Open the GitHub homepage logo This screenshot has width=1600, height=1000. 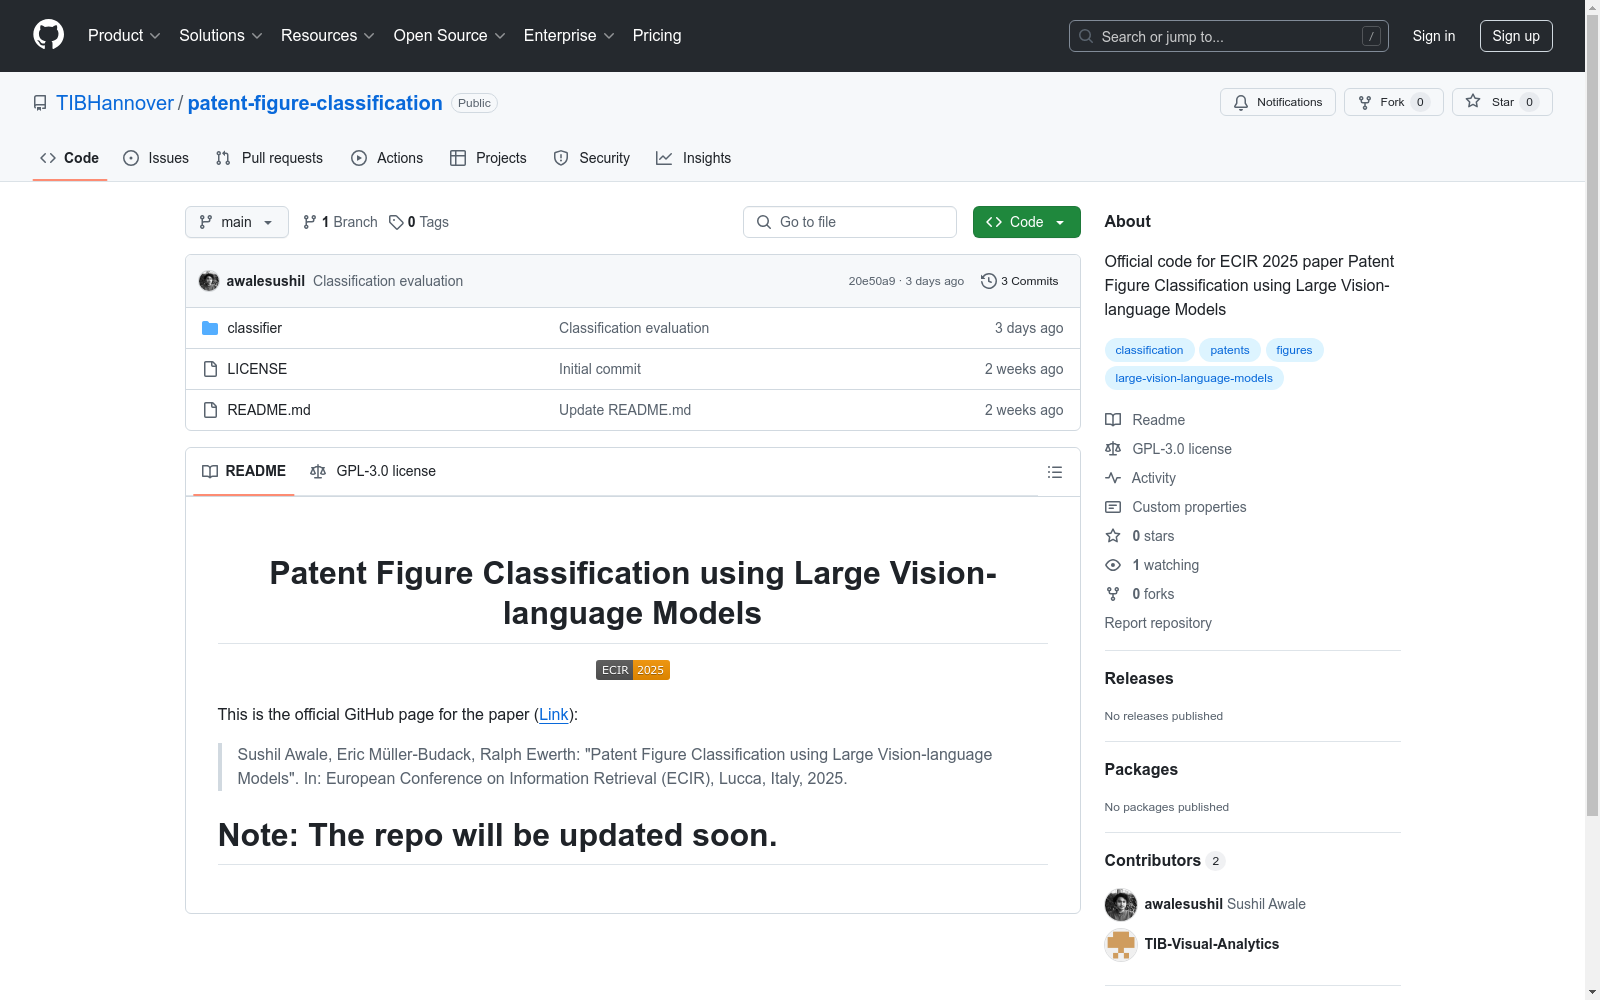[x=48, y=35]
